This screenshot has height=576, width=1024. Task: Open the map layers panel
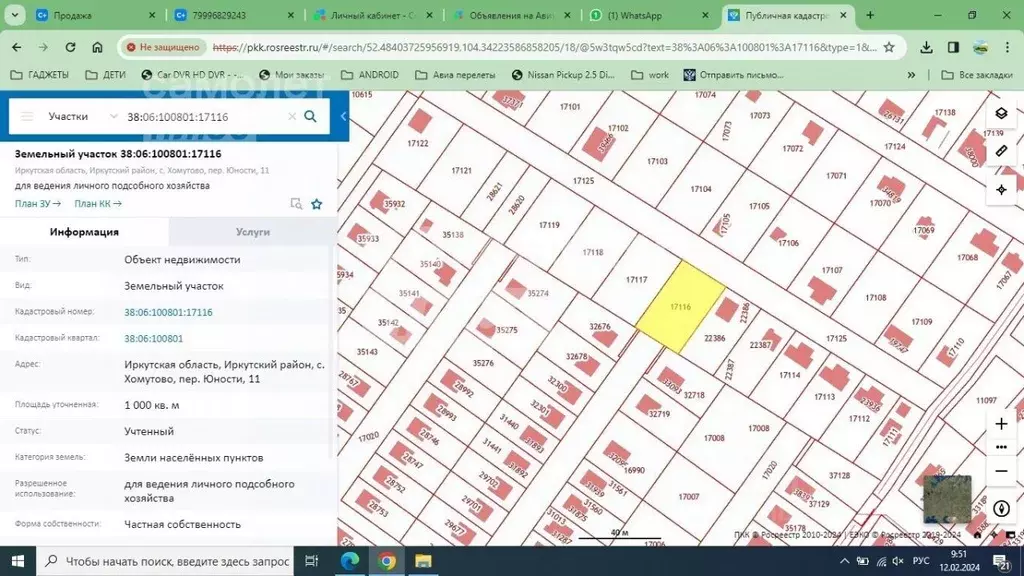[1001, 114]
